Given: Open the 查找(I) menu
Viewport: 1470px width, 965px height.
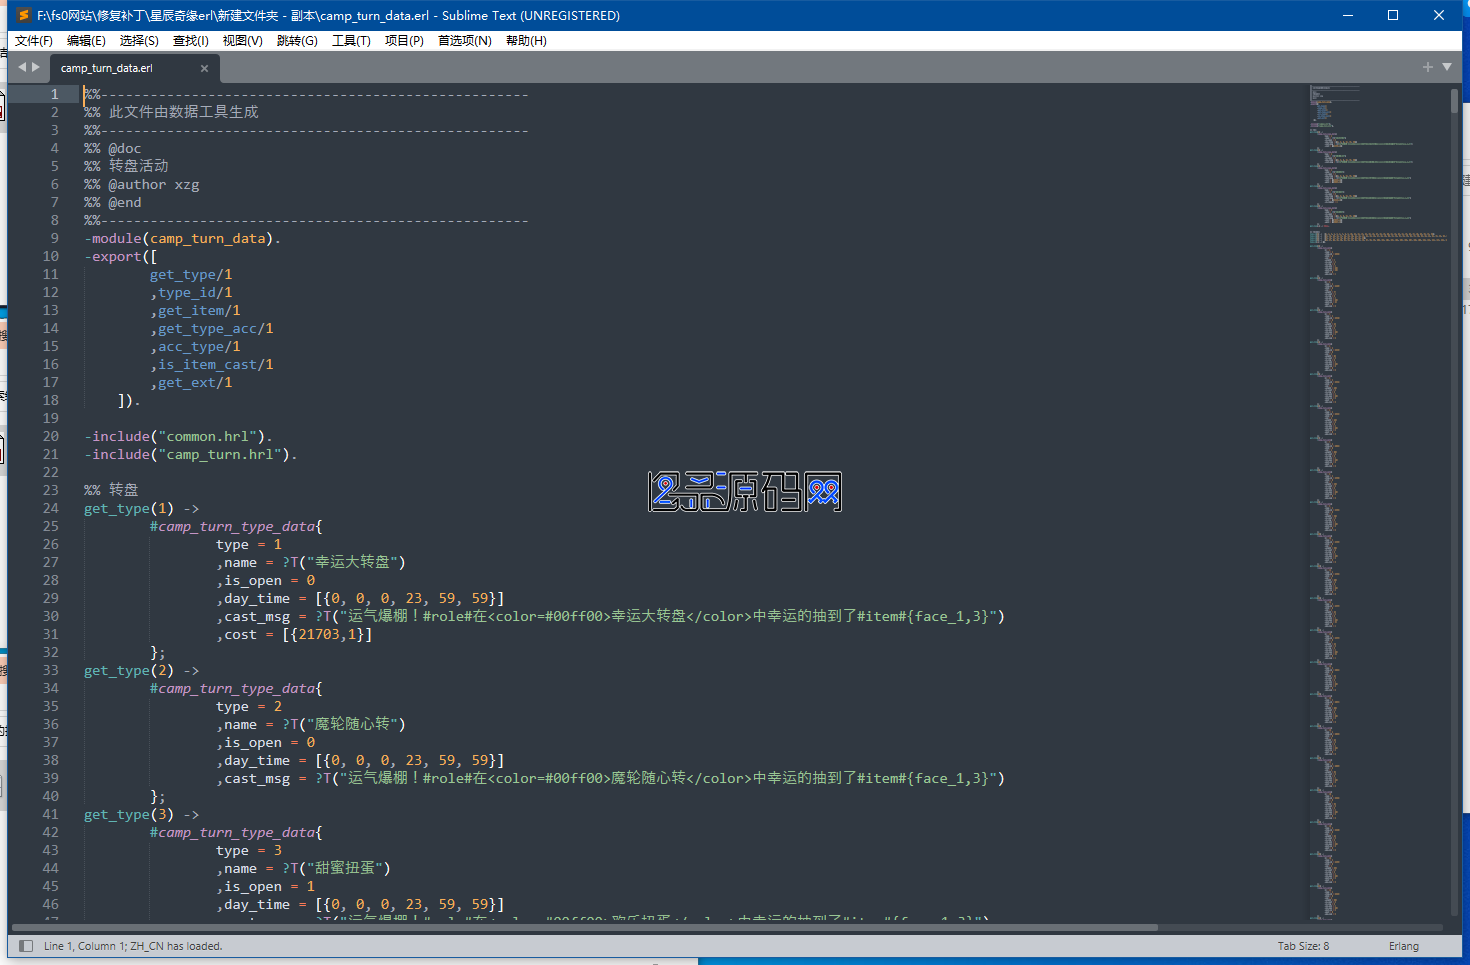Looking at the screenshot, I should (x=191, y=41).
